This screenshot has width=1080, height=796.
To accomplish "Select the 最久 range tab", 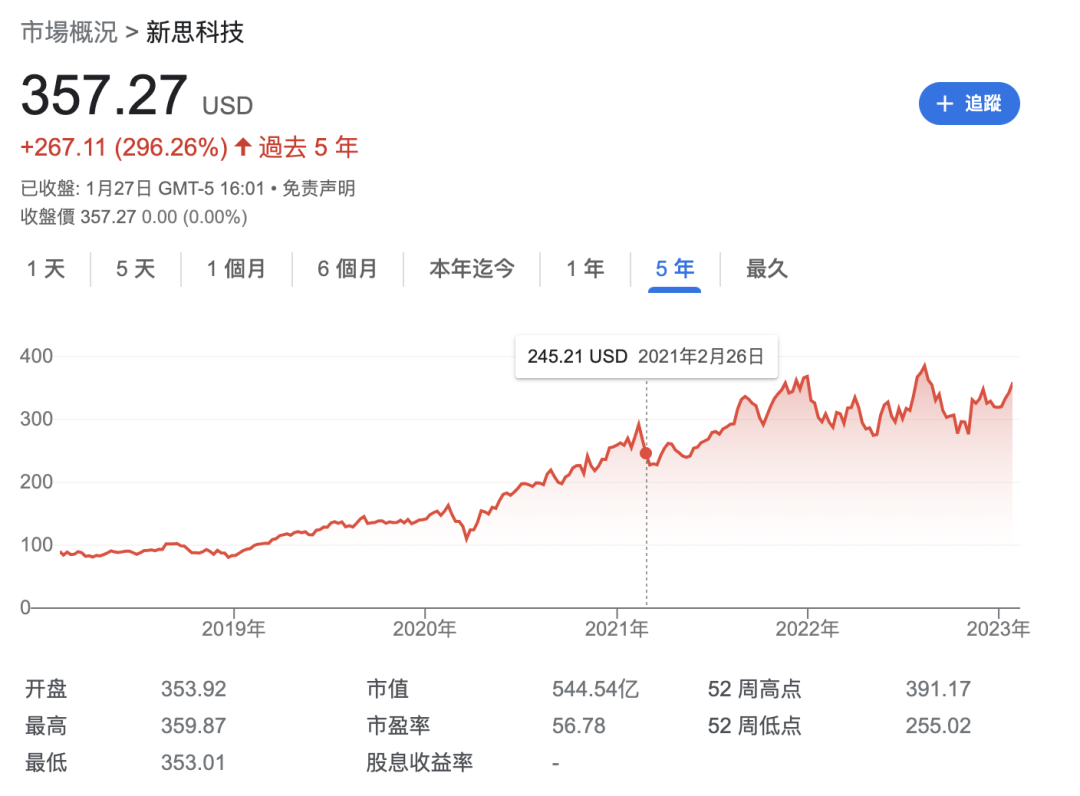I will 767,269.
